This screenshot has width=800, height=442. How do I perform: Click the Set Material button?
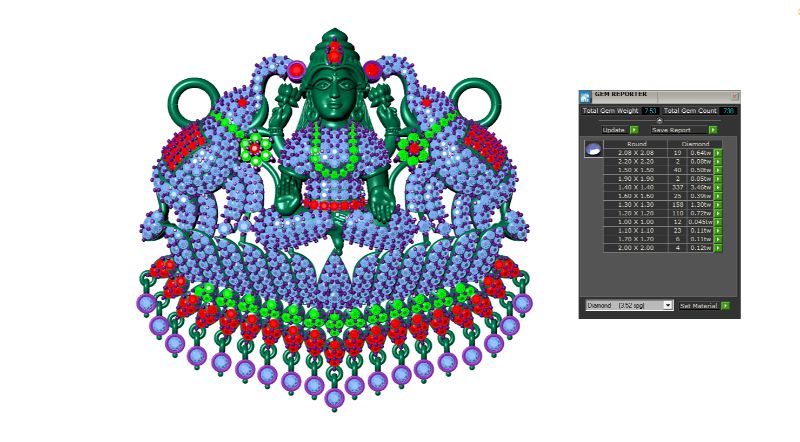click(698, 305)
